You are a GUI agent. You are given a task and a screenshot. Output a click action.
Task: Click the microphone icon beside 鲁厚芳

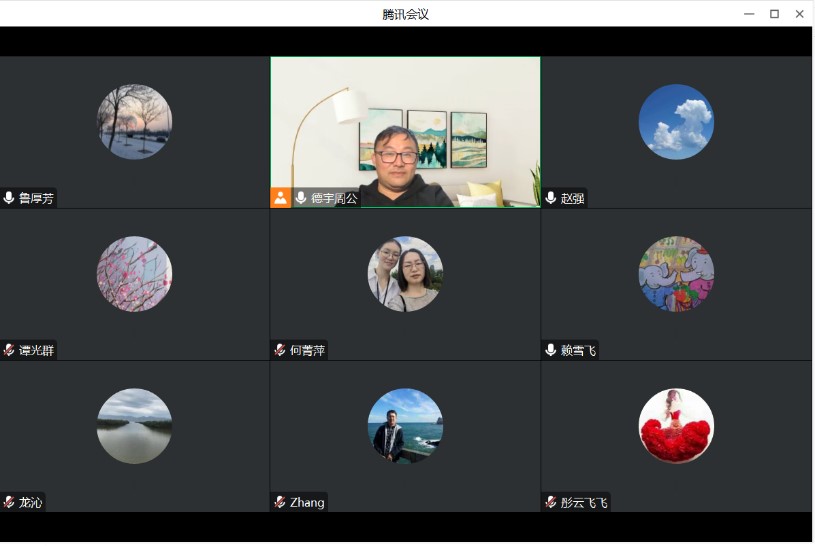point(9,198)
